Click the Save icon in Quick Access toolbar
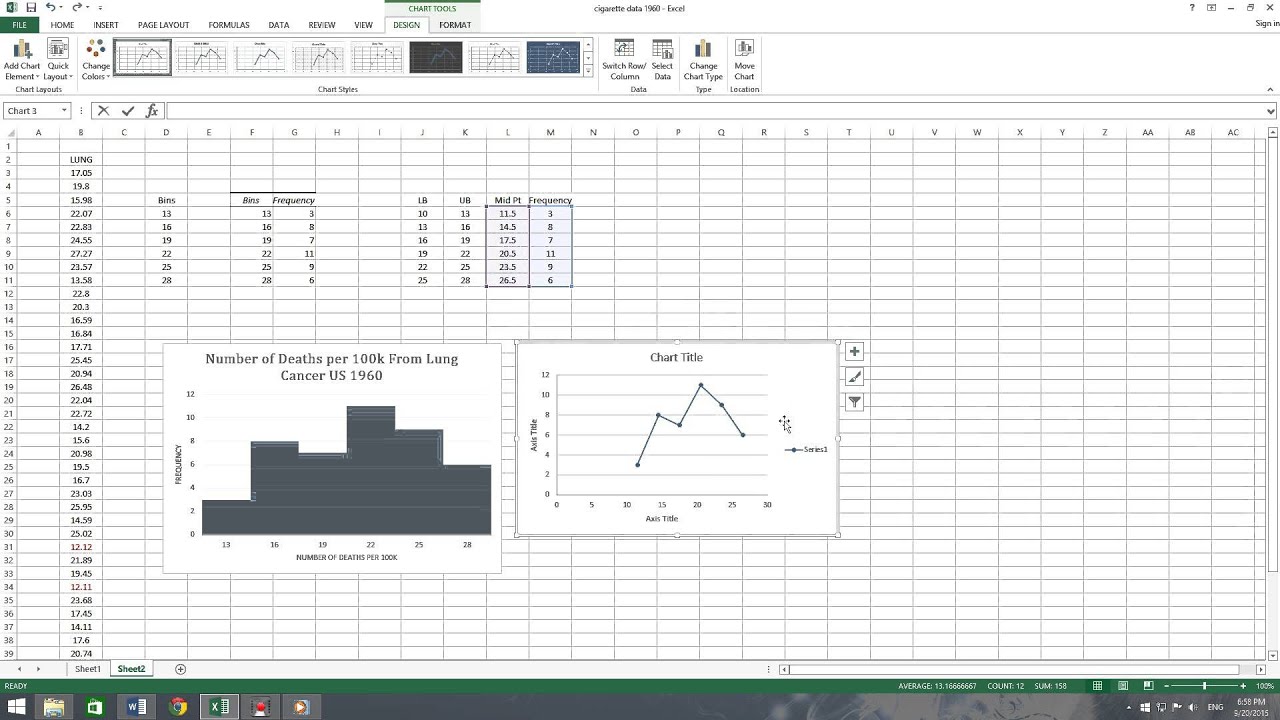Screen dimensions: 1280x720 [x=31, y=8]
